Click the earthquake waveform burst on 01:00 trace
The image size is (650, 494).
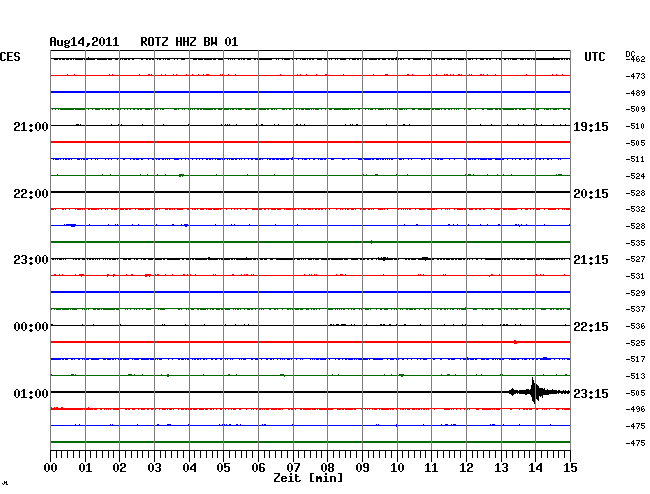[x=539, y=391]
